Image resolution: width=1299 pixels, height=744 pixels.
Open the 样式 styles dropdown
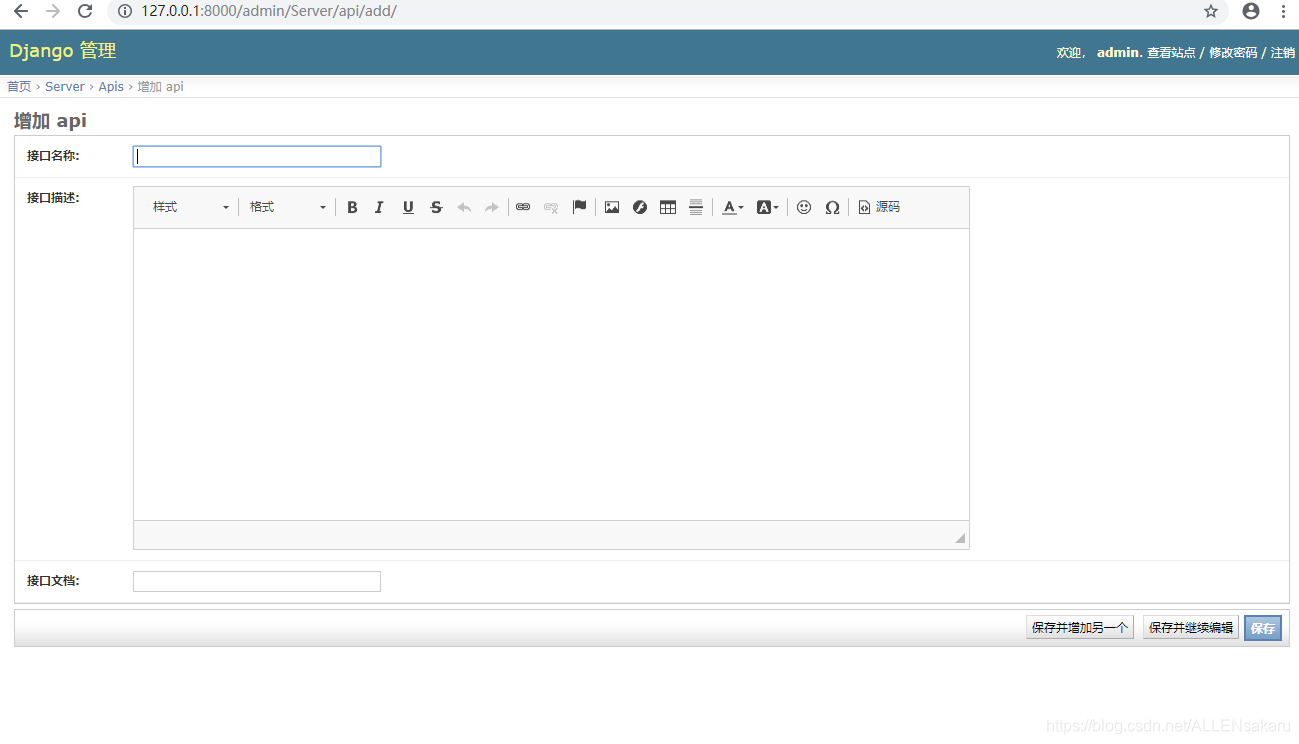tap(190, 207)
